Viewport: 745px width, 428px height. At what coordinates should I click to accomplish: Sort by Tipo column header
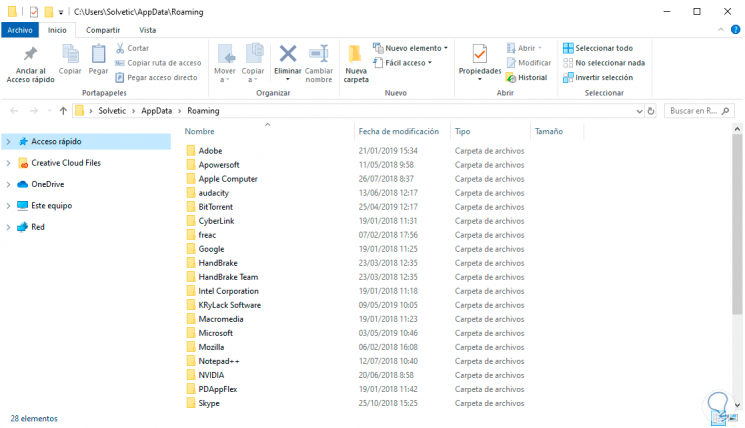tap(462, 131)
